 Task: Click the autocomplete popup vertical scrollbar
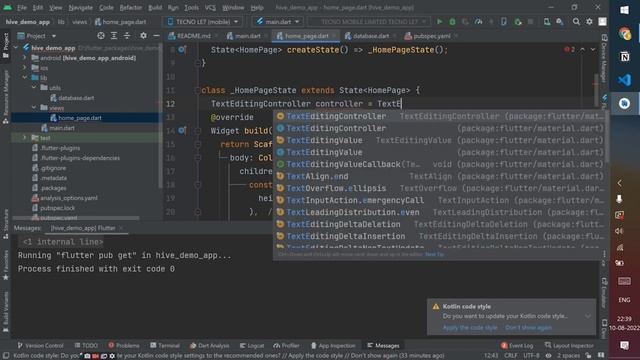606,135
